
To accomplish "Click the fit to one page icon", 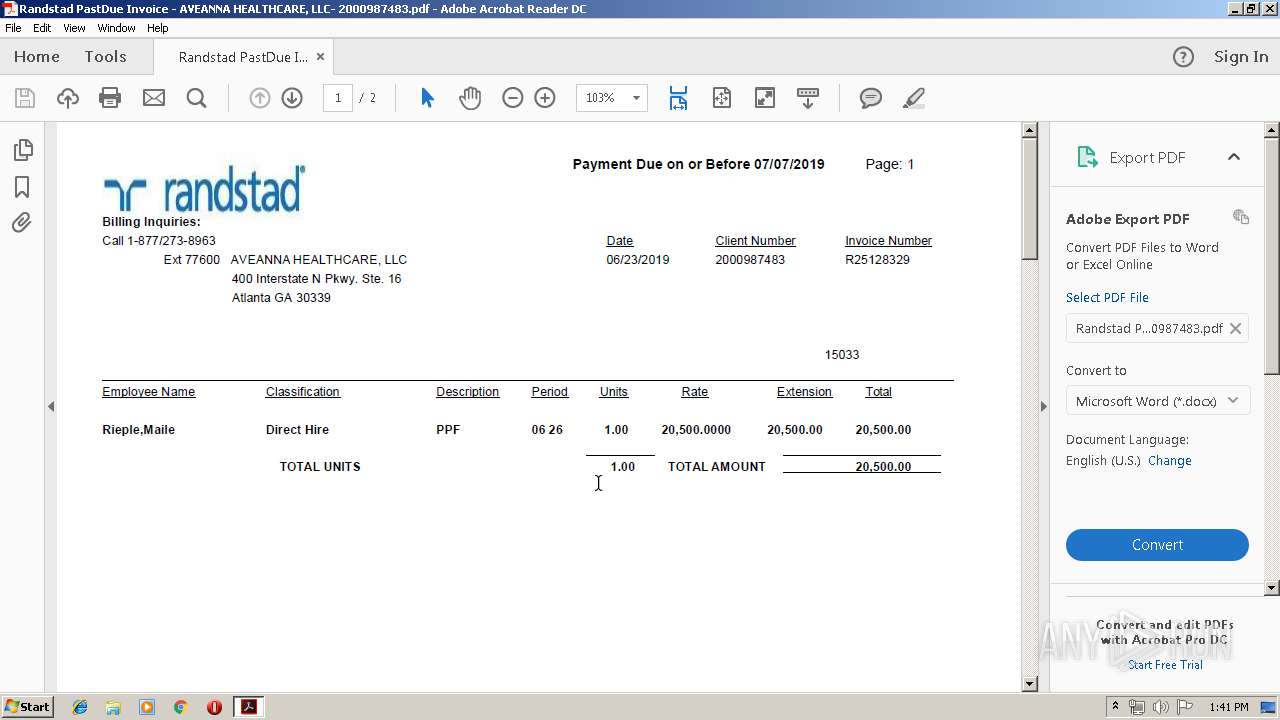I will 721,98.
